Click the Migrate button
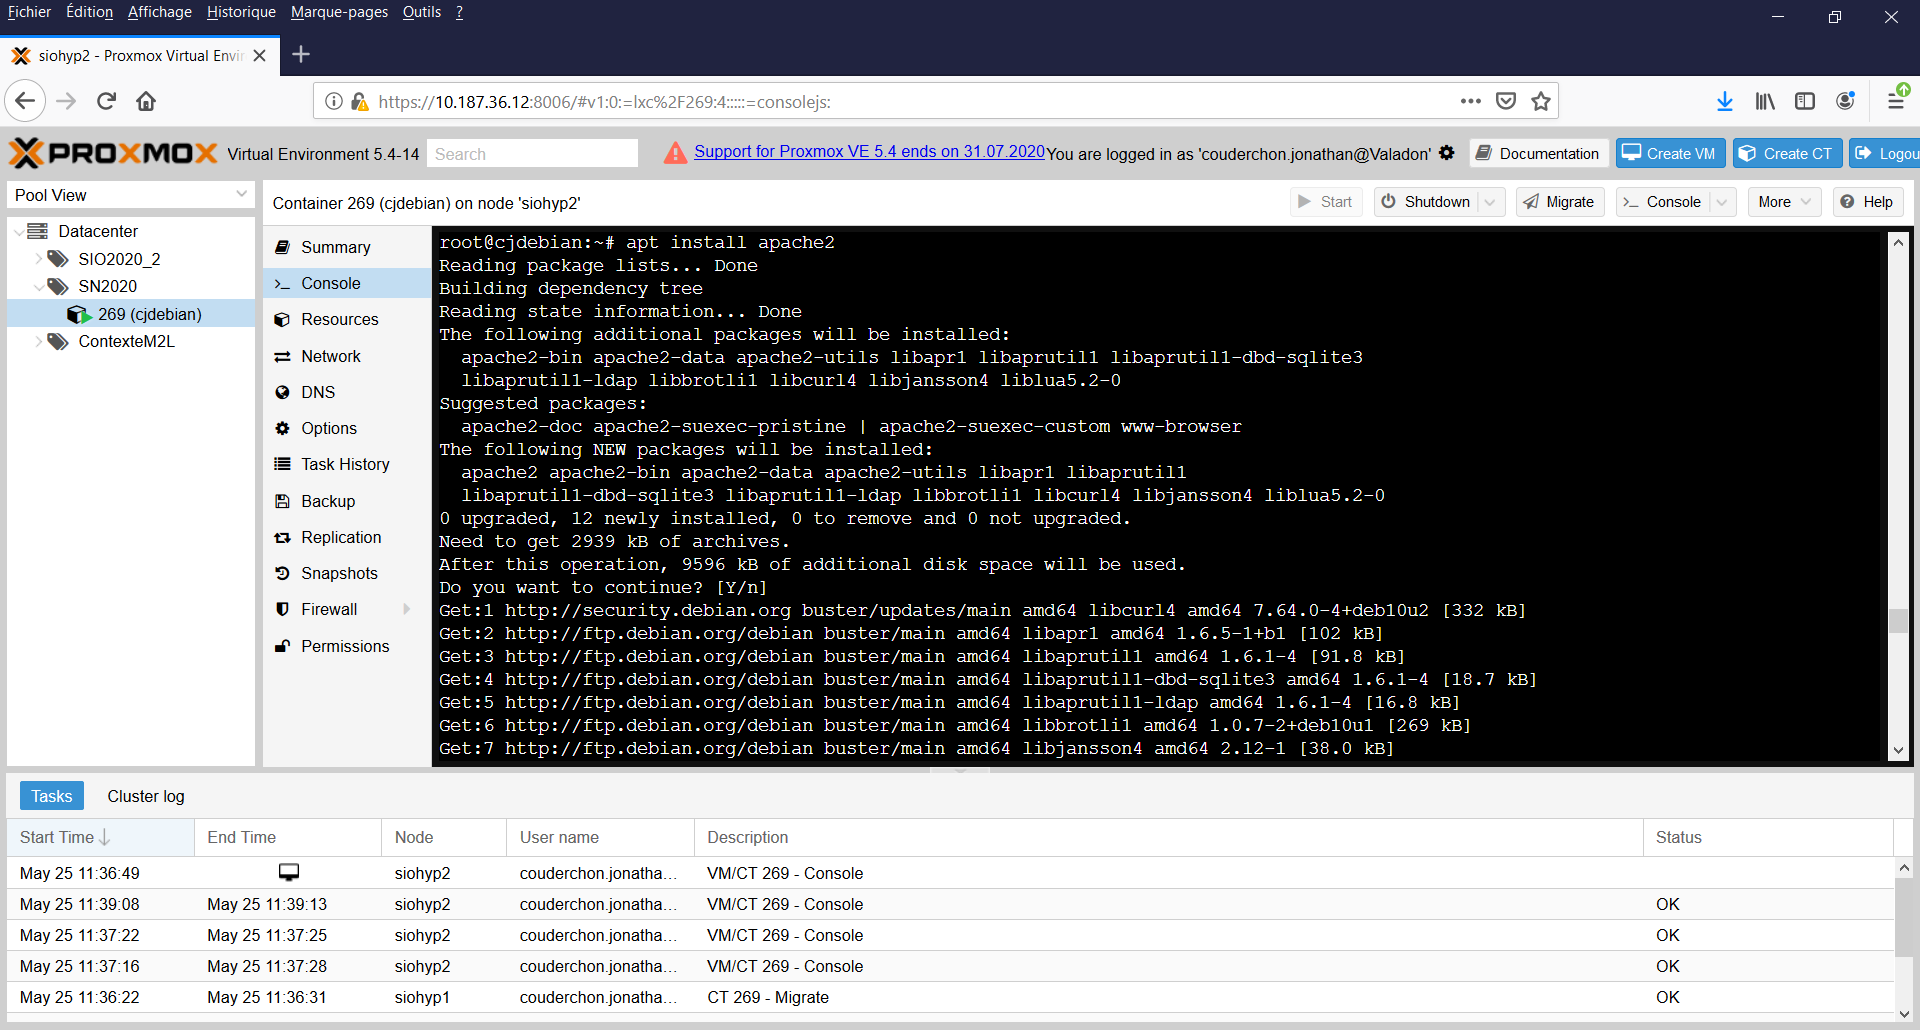The image size is (1920, 1030). [x=1560, y=202]
